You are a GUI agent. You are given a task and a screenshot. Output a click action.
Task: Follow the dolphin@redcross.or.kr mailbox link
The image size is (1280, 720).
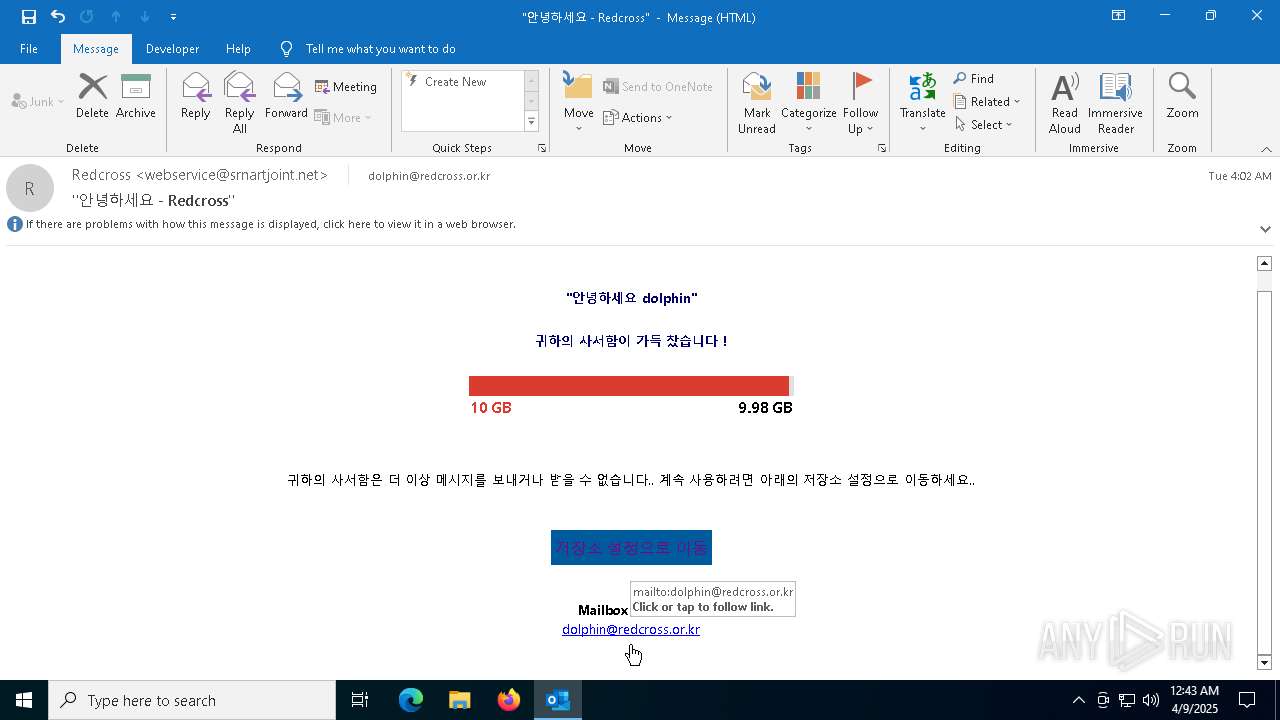coord(631,629)
